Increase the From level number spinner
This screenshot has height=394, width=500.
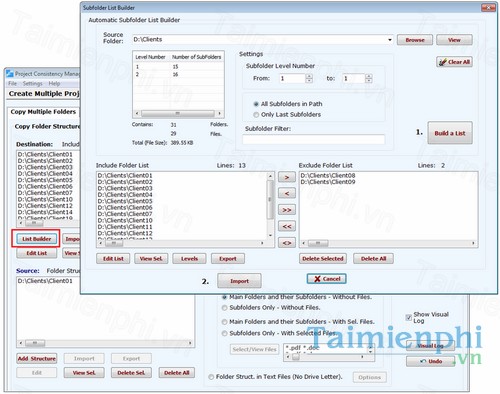309,76
